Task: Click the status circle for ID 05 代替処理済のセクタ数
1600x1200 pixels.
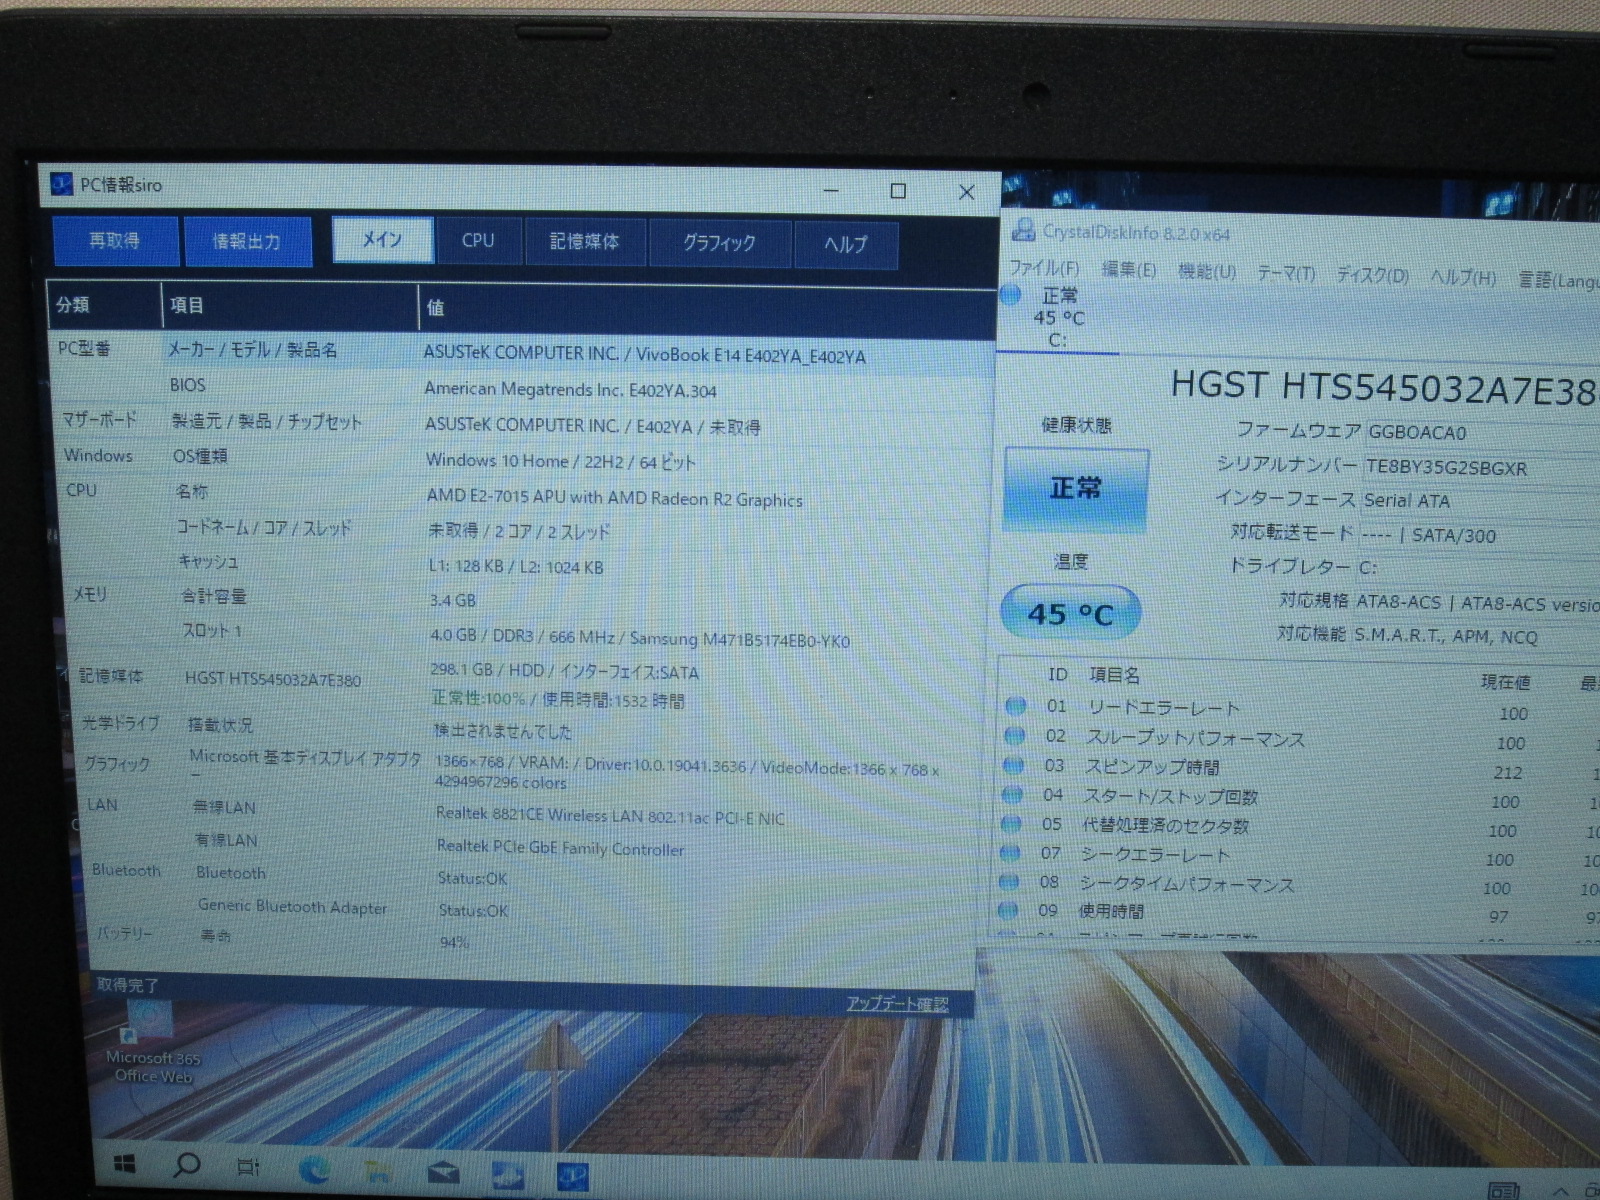Action: [x=1011, y=824]
